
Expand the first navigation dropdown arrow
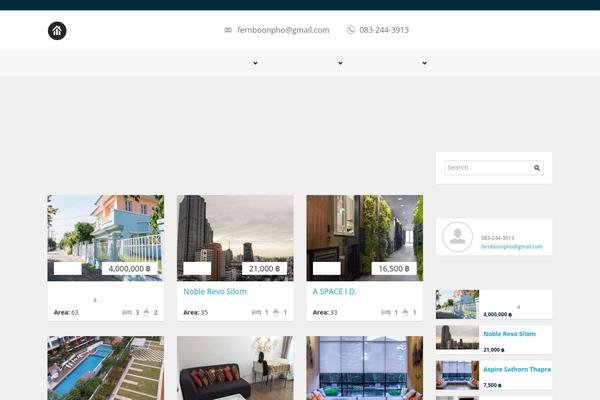point(255,63)
